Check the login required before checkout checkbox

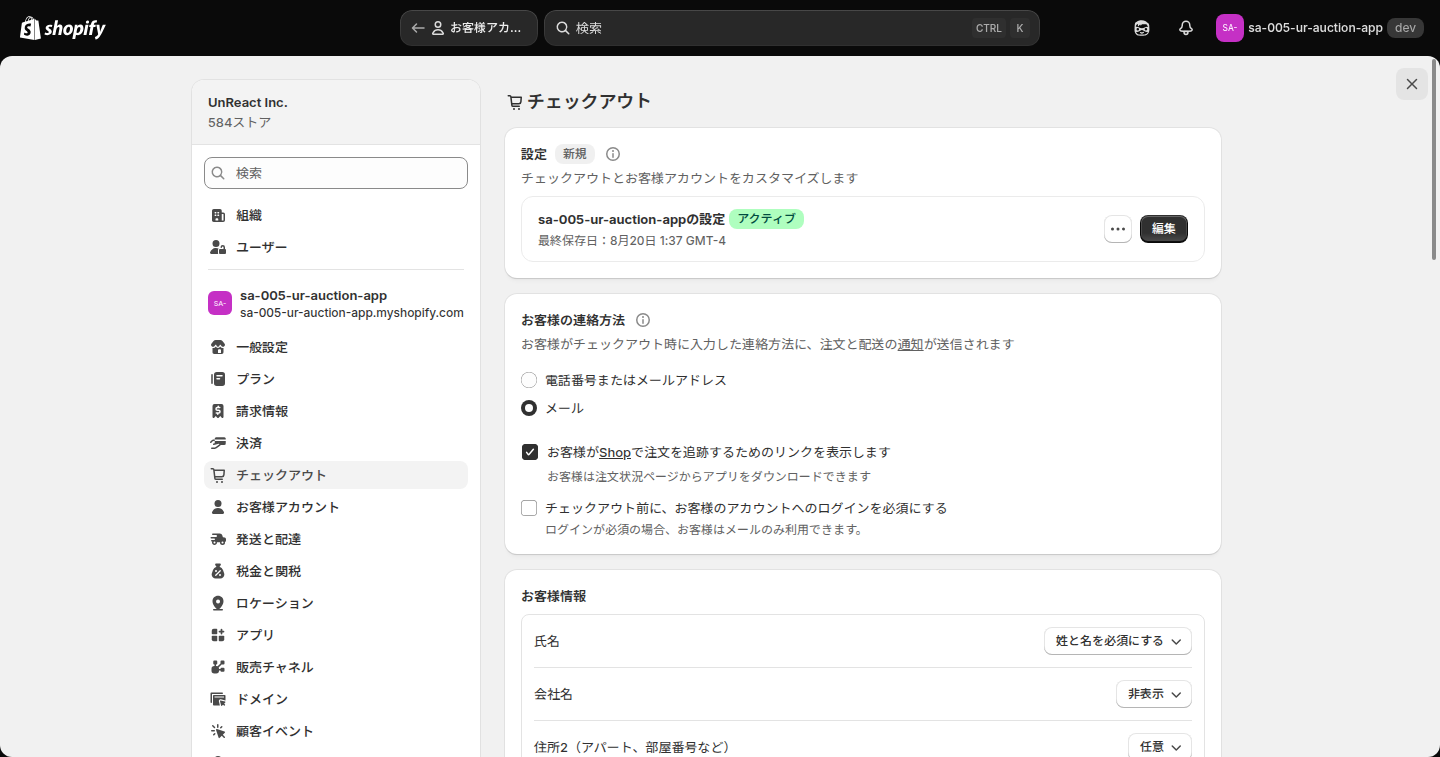(529, 508)
